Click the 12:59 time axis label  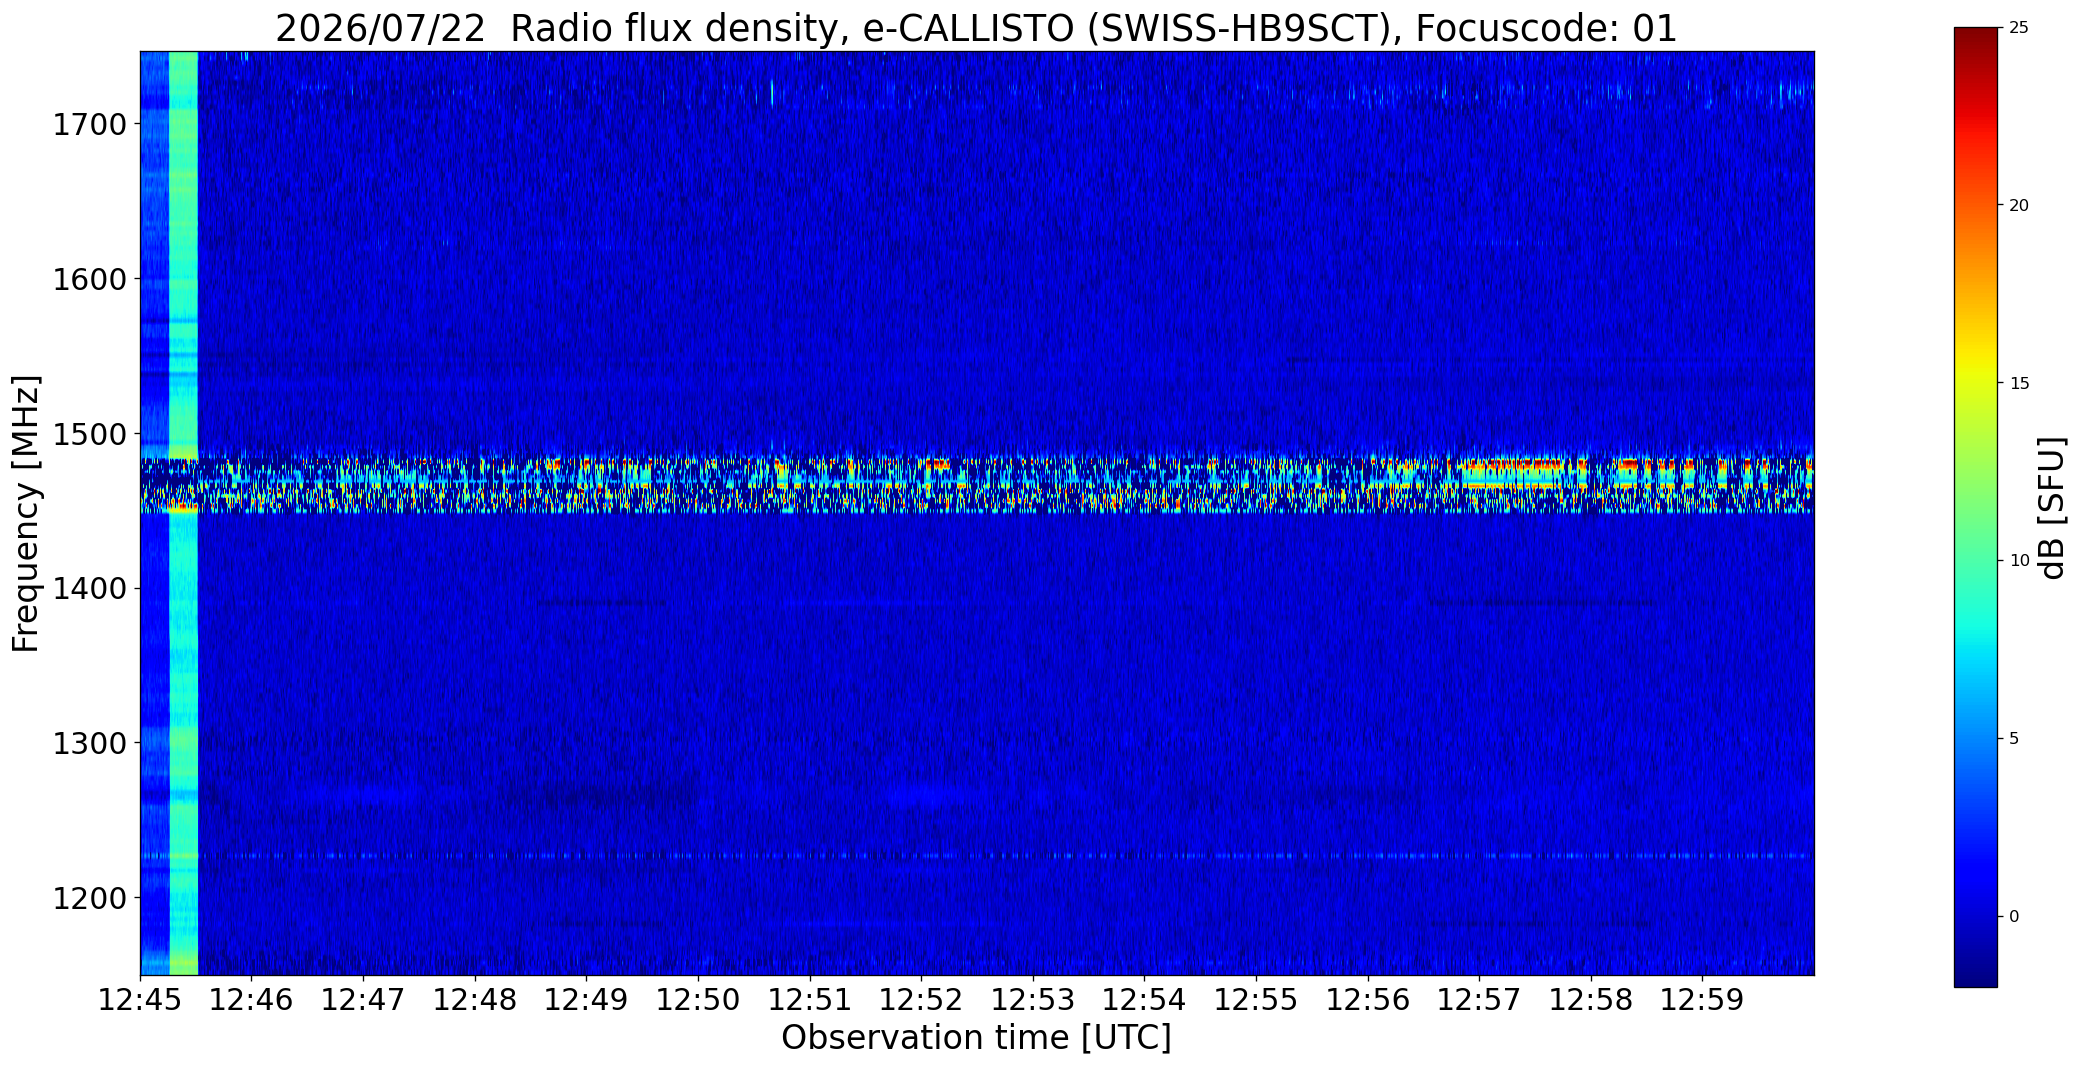tap(1703, 999)
